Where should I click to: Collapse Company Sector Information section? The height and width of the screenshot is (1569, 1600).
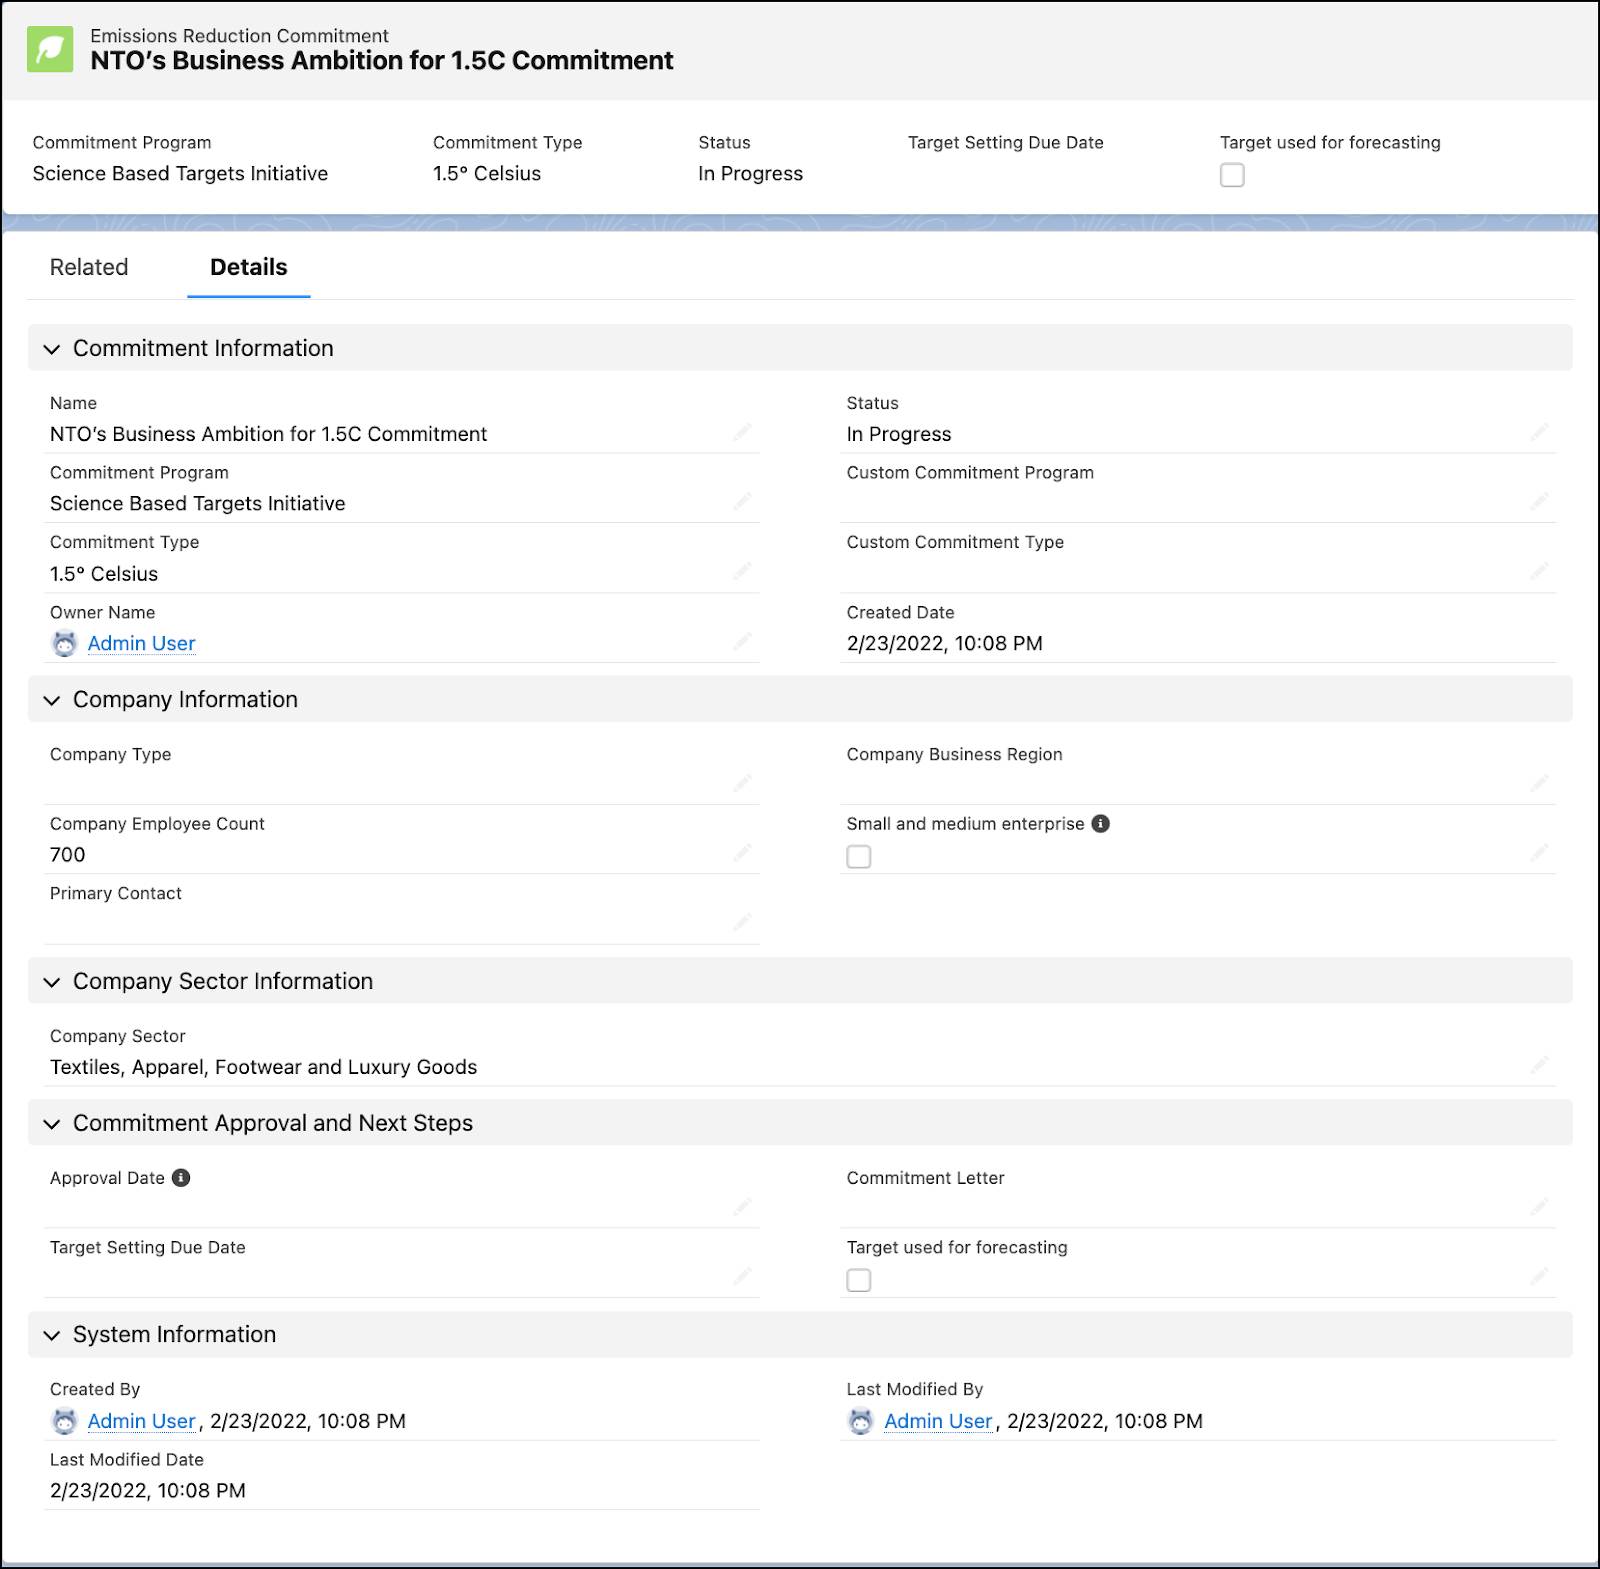coord(52,982)
